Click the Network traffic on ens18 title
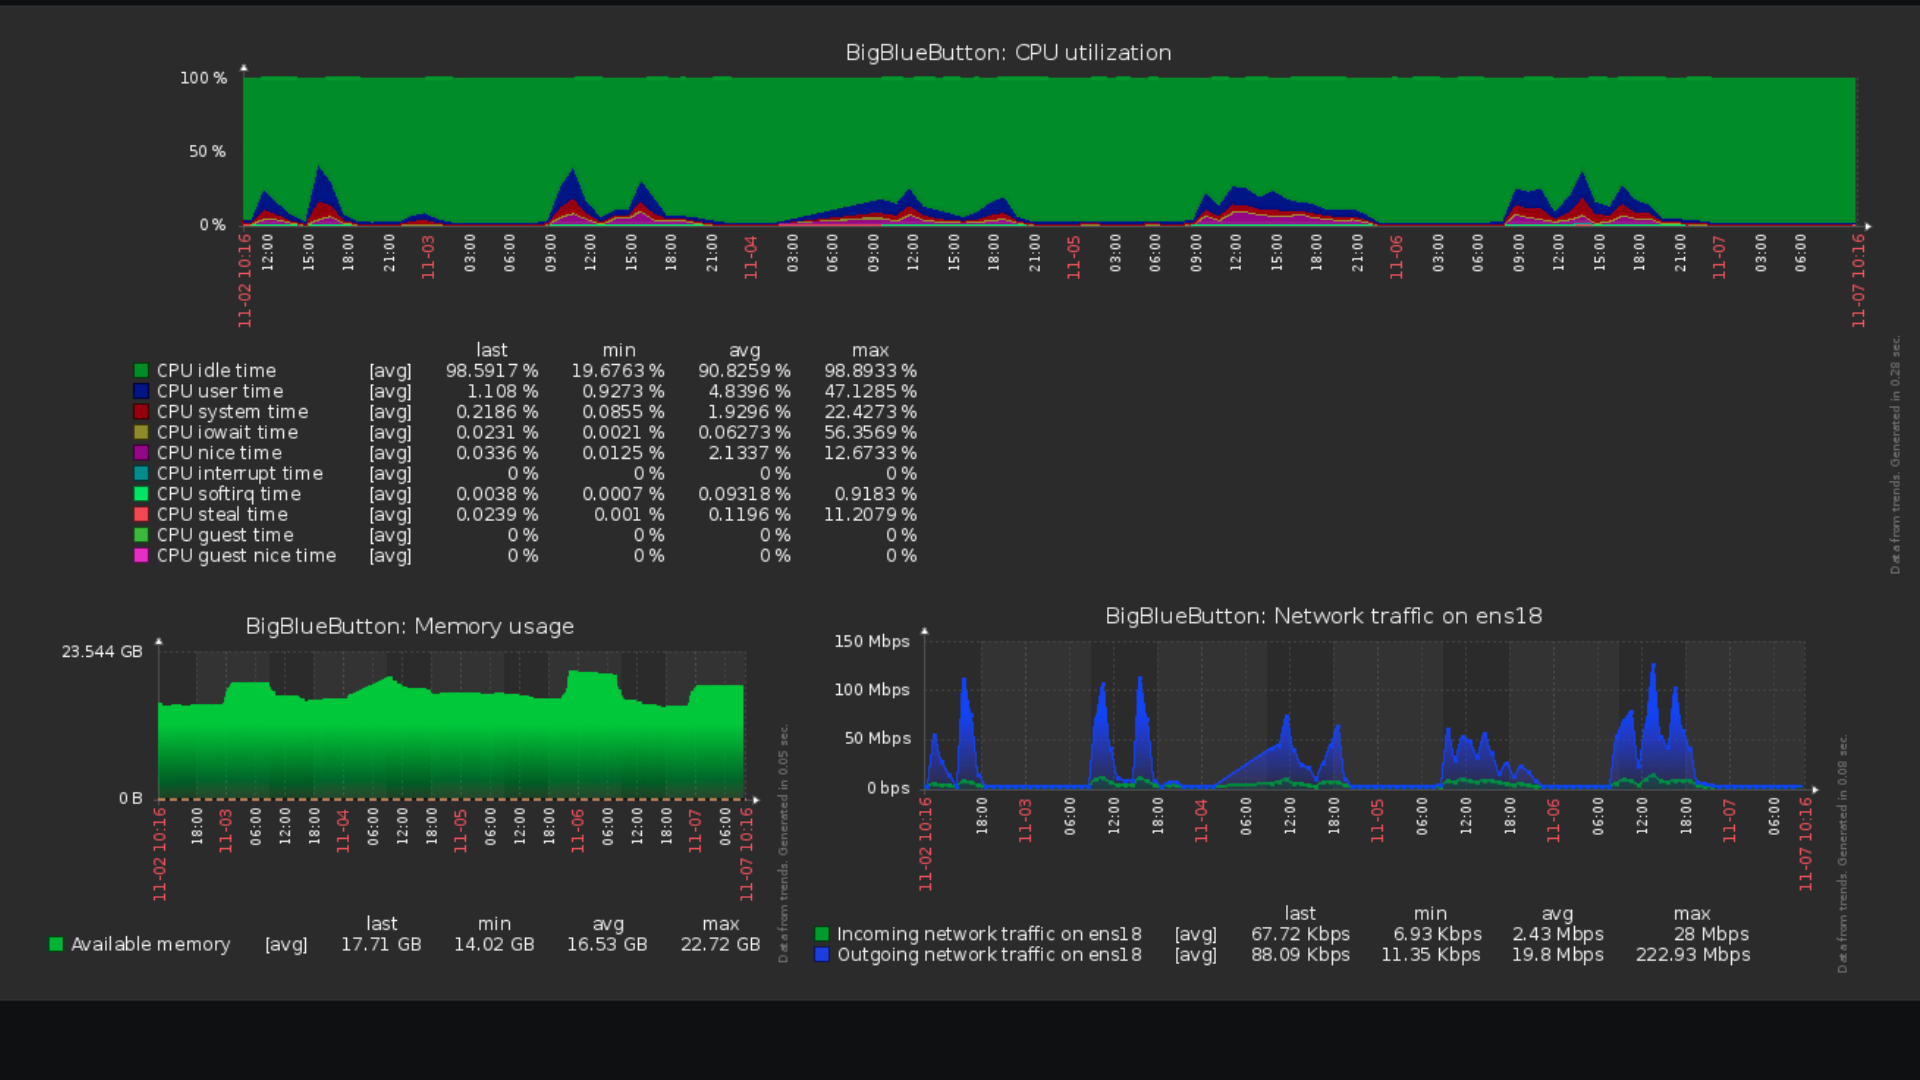1920x1080 pixels. click(x=1323, y=616)
